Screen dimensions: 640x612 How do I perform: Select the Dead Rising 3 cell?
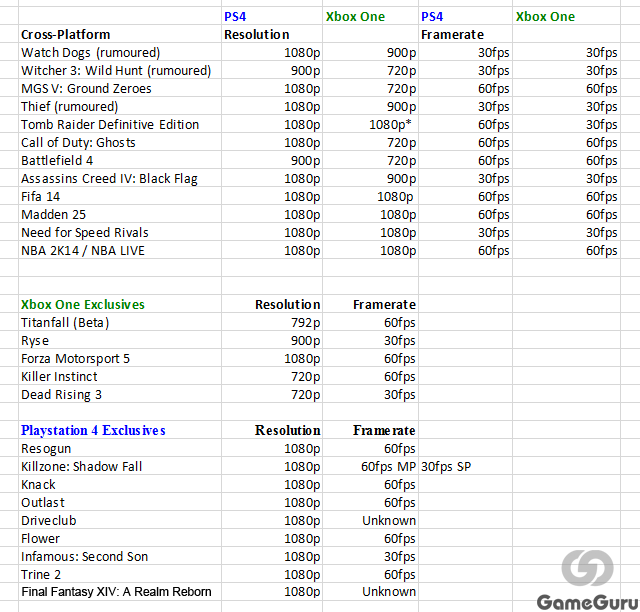120,394
